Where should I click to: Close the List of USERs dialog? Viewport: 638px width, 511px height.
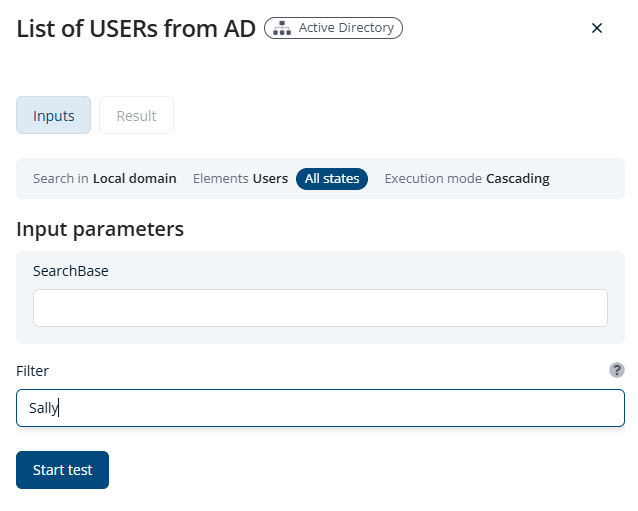(596, 28)
